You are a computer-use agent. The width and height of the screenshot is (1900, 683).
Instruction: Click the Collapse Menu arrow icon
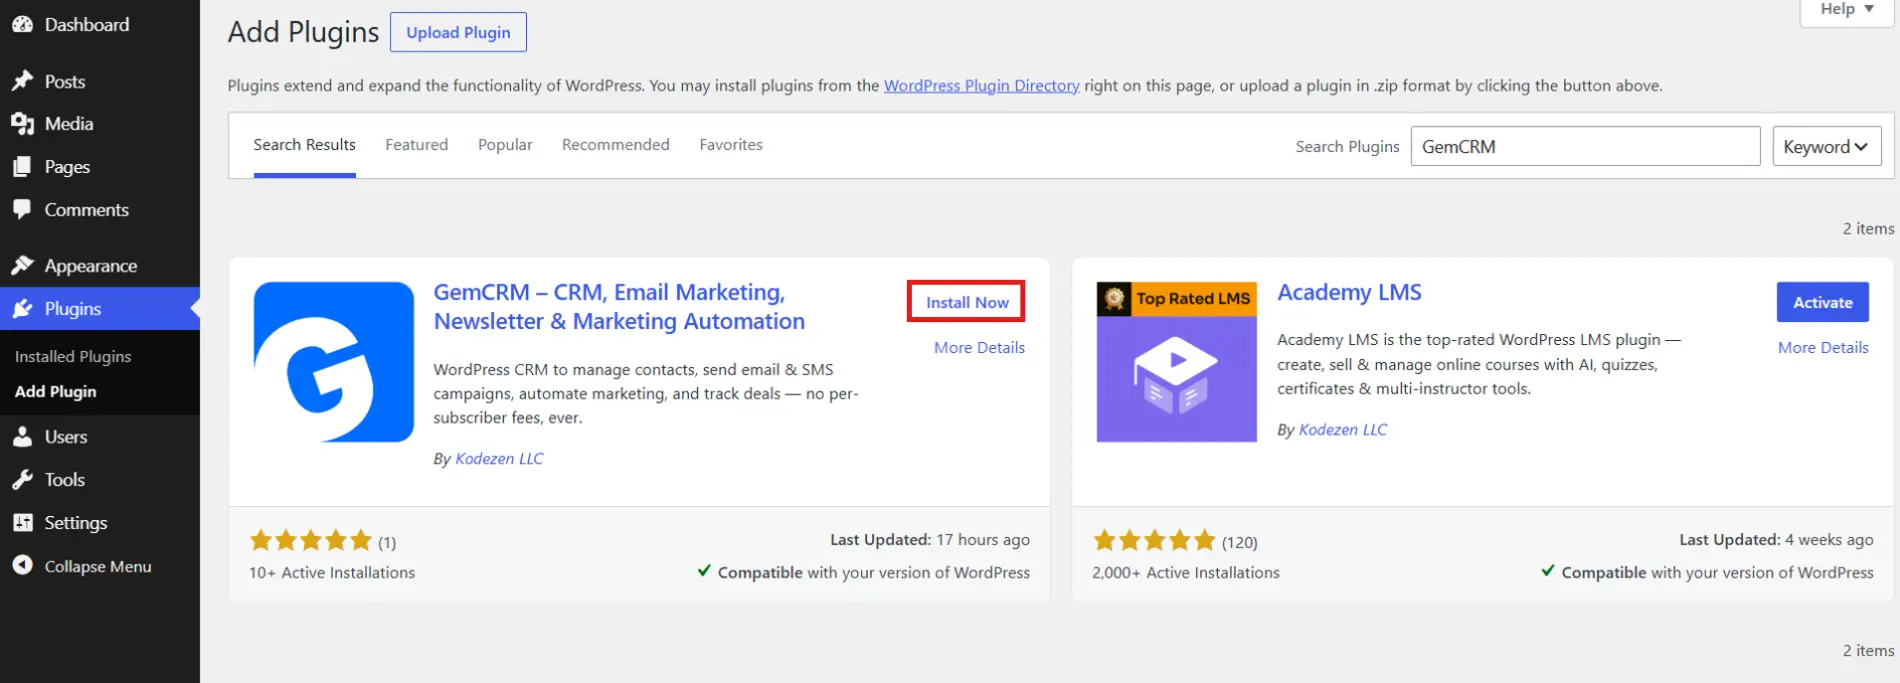pyautogui.click(x=22, y=565)
